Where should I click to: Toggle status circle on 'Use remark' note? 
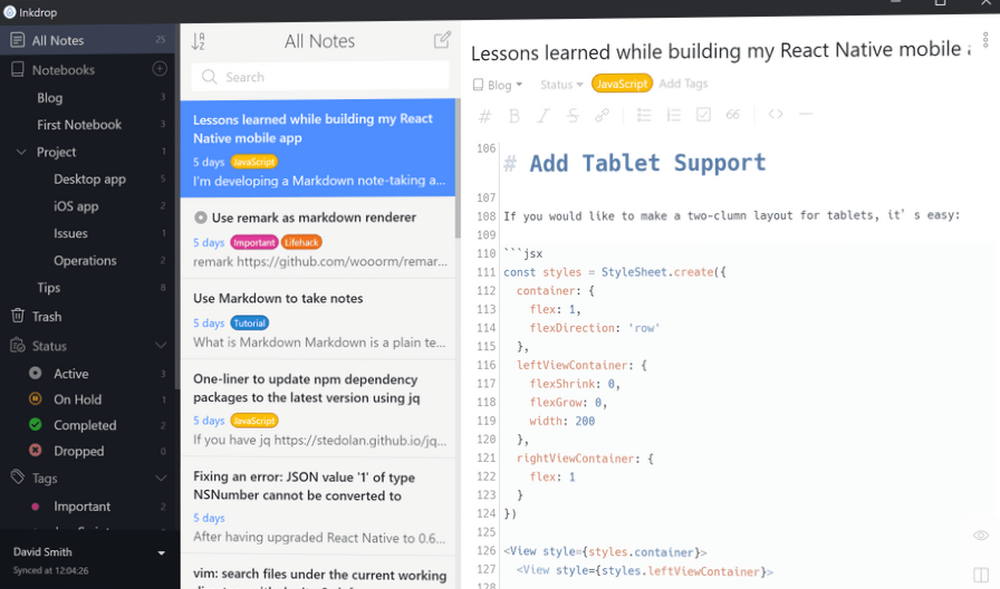[x=200, y=217]
